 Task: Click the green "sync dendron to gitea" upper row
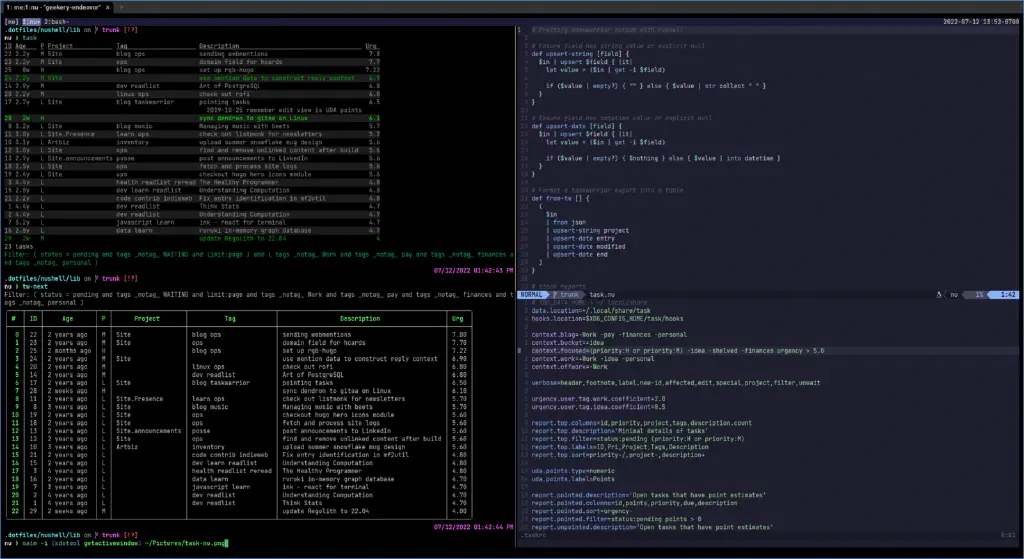(192, 118)
